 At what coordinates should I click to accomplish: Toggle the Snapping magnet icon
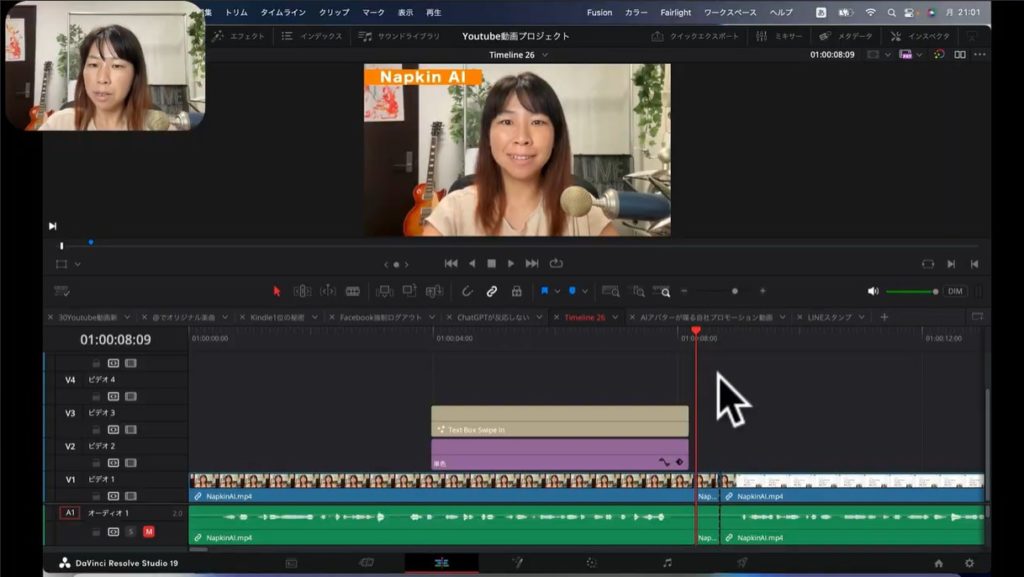pyautogui.click(x=467, y=291)
